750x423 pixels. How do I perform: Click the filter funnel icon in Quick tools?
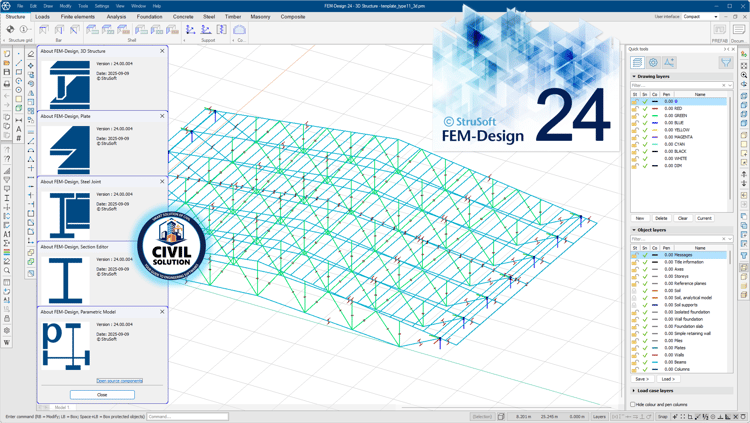click(x=726, y=63)
